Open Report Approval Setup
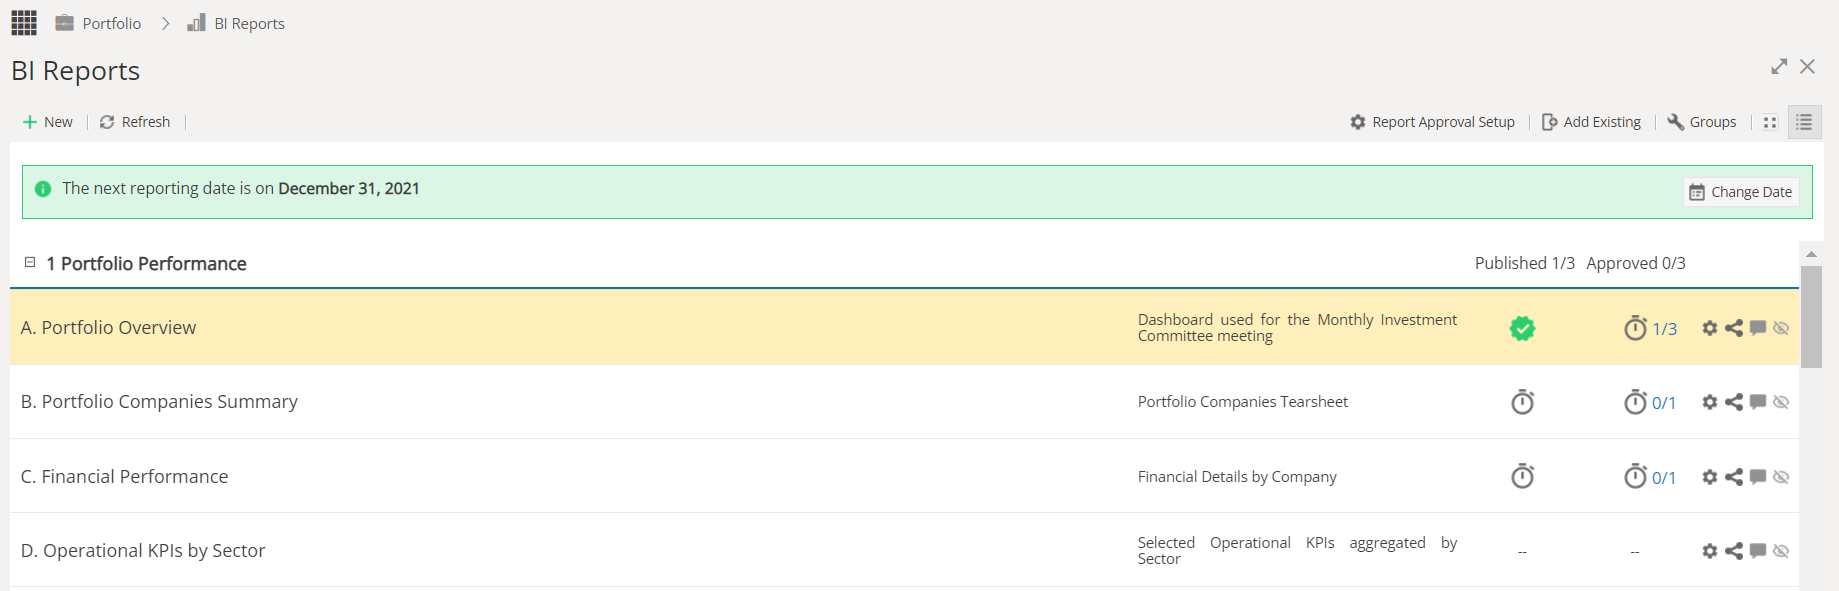Image resolution: width=1839 pixels, height=591 pixels. (1432, 122)
